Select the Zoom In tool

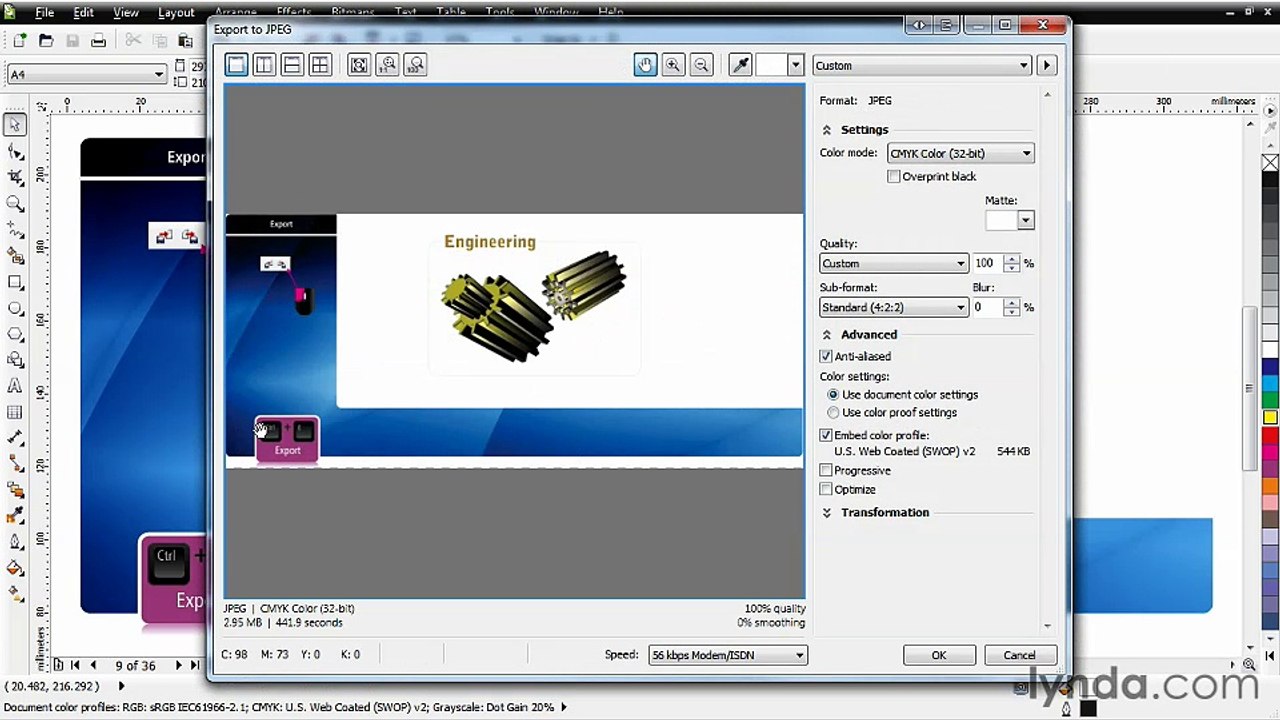(x=673, y=65)
